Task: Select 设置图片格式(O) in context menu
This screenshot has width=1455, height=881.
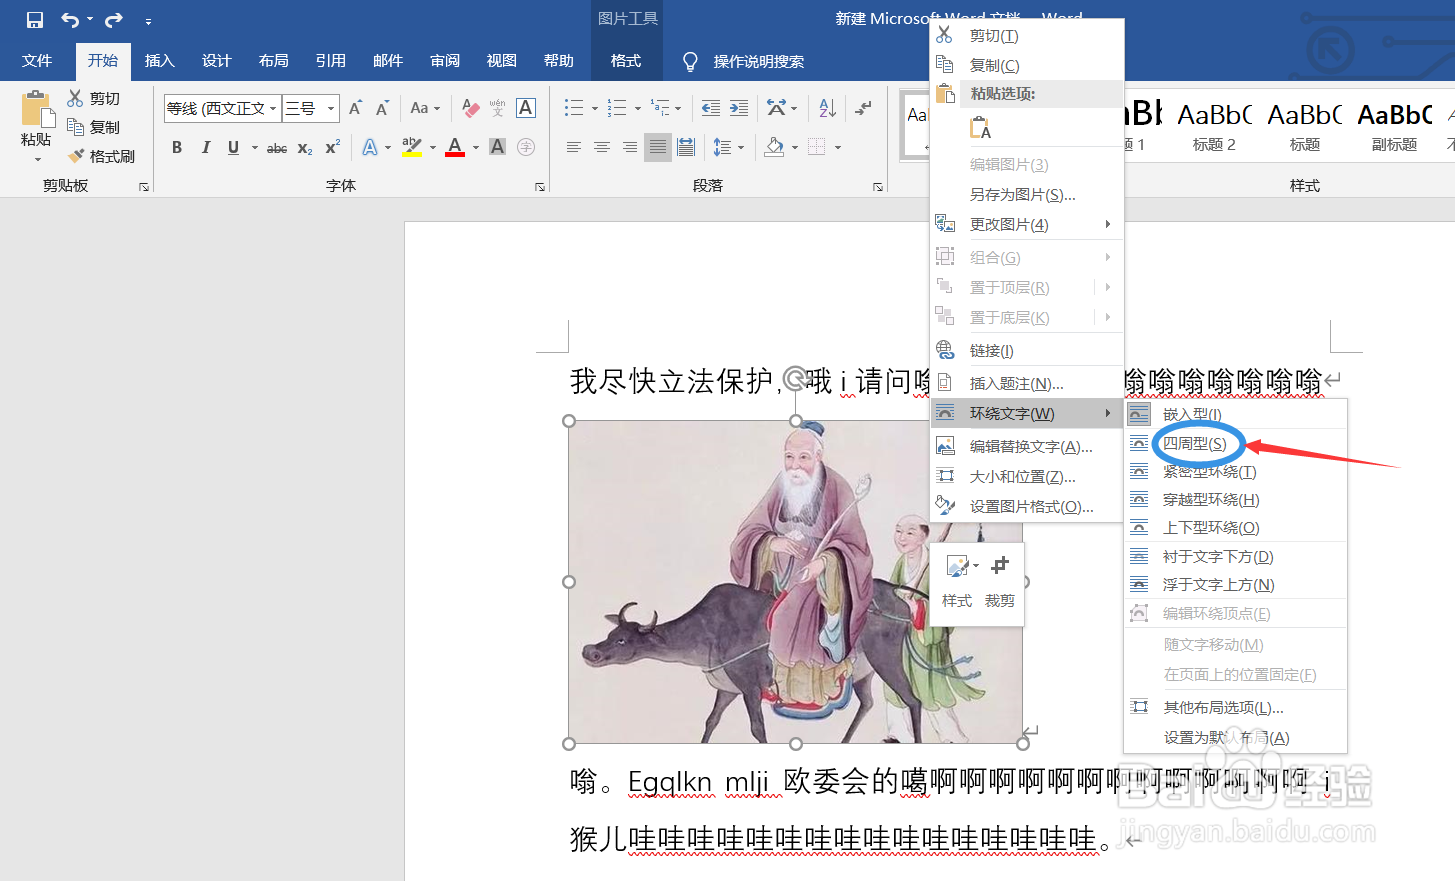Action: pos(1026,506)
